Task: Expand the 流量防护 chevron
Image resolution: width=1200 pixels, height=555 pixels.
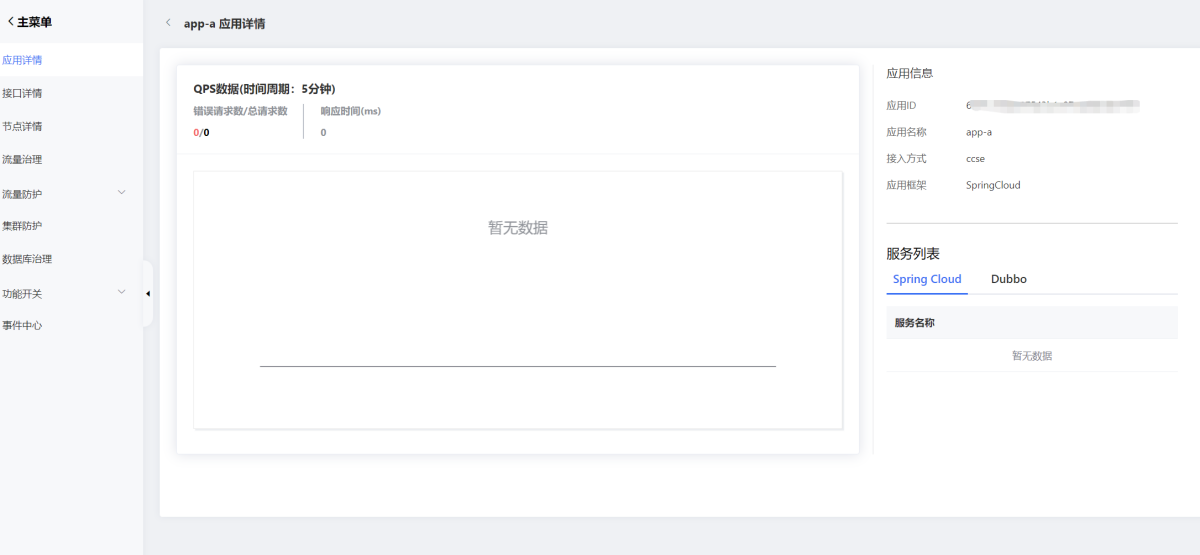Action: (122, 192)
